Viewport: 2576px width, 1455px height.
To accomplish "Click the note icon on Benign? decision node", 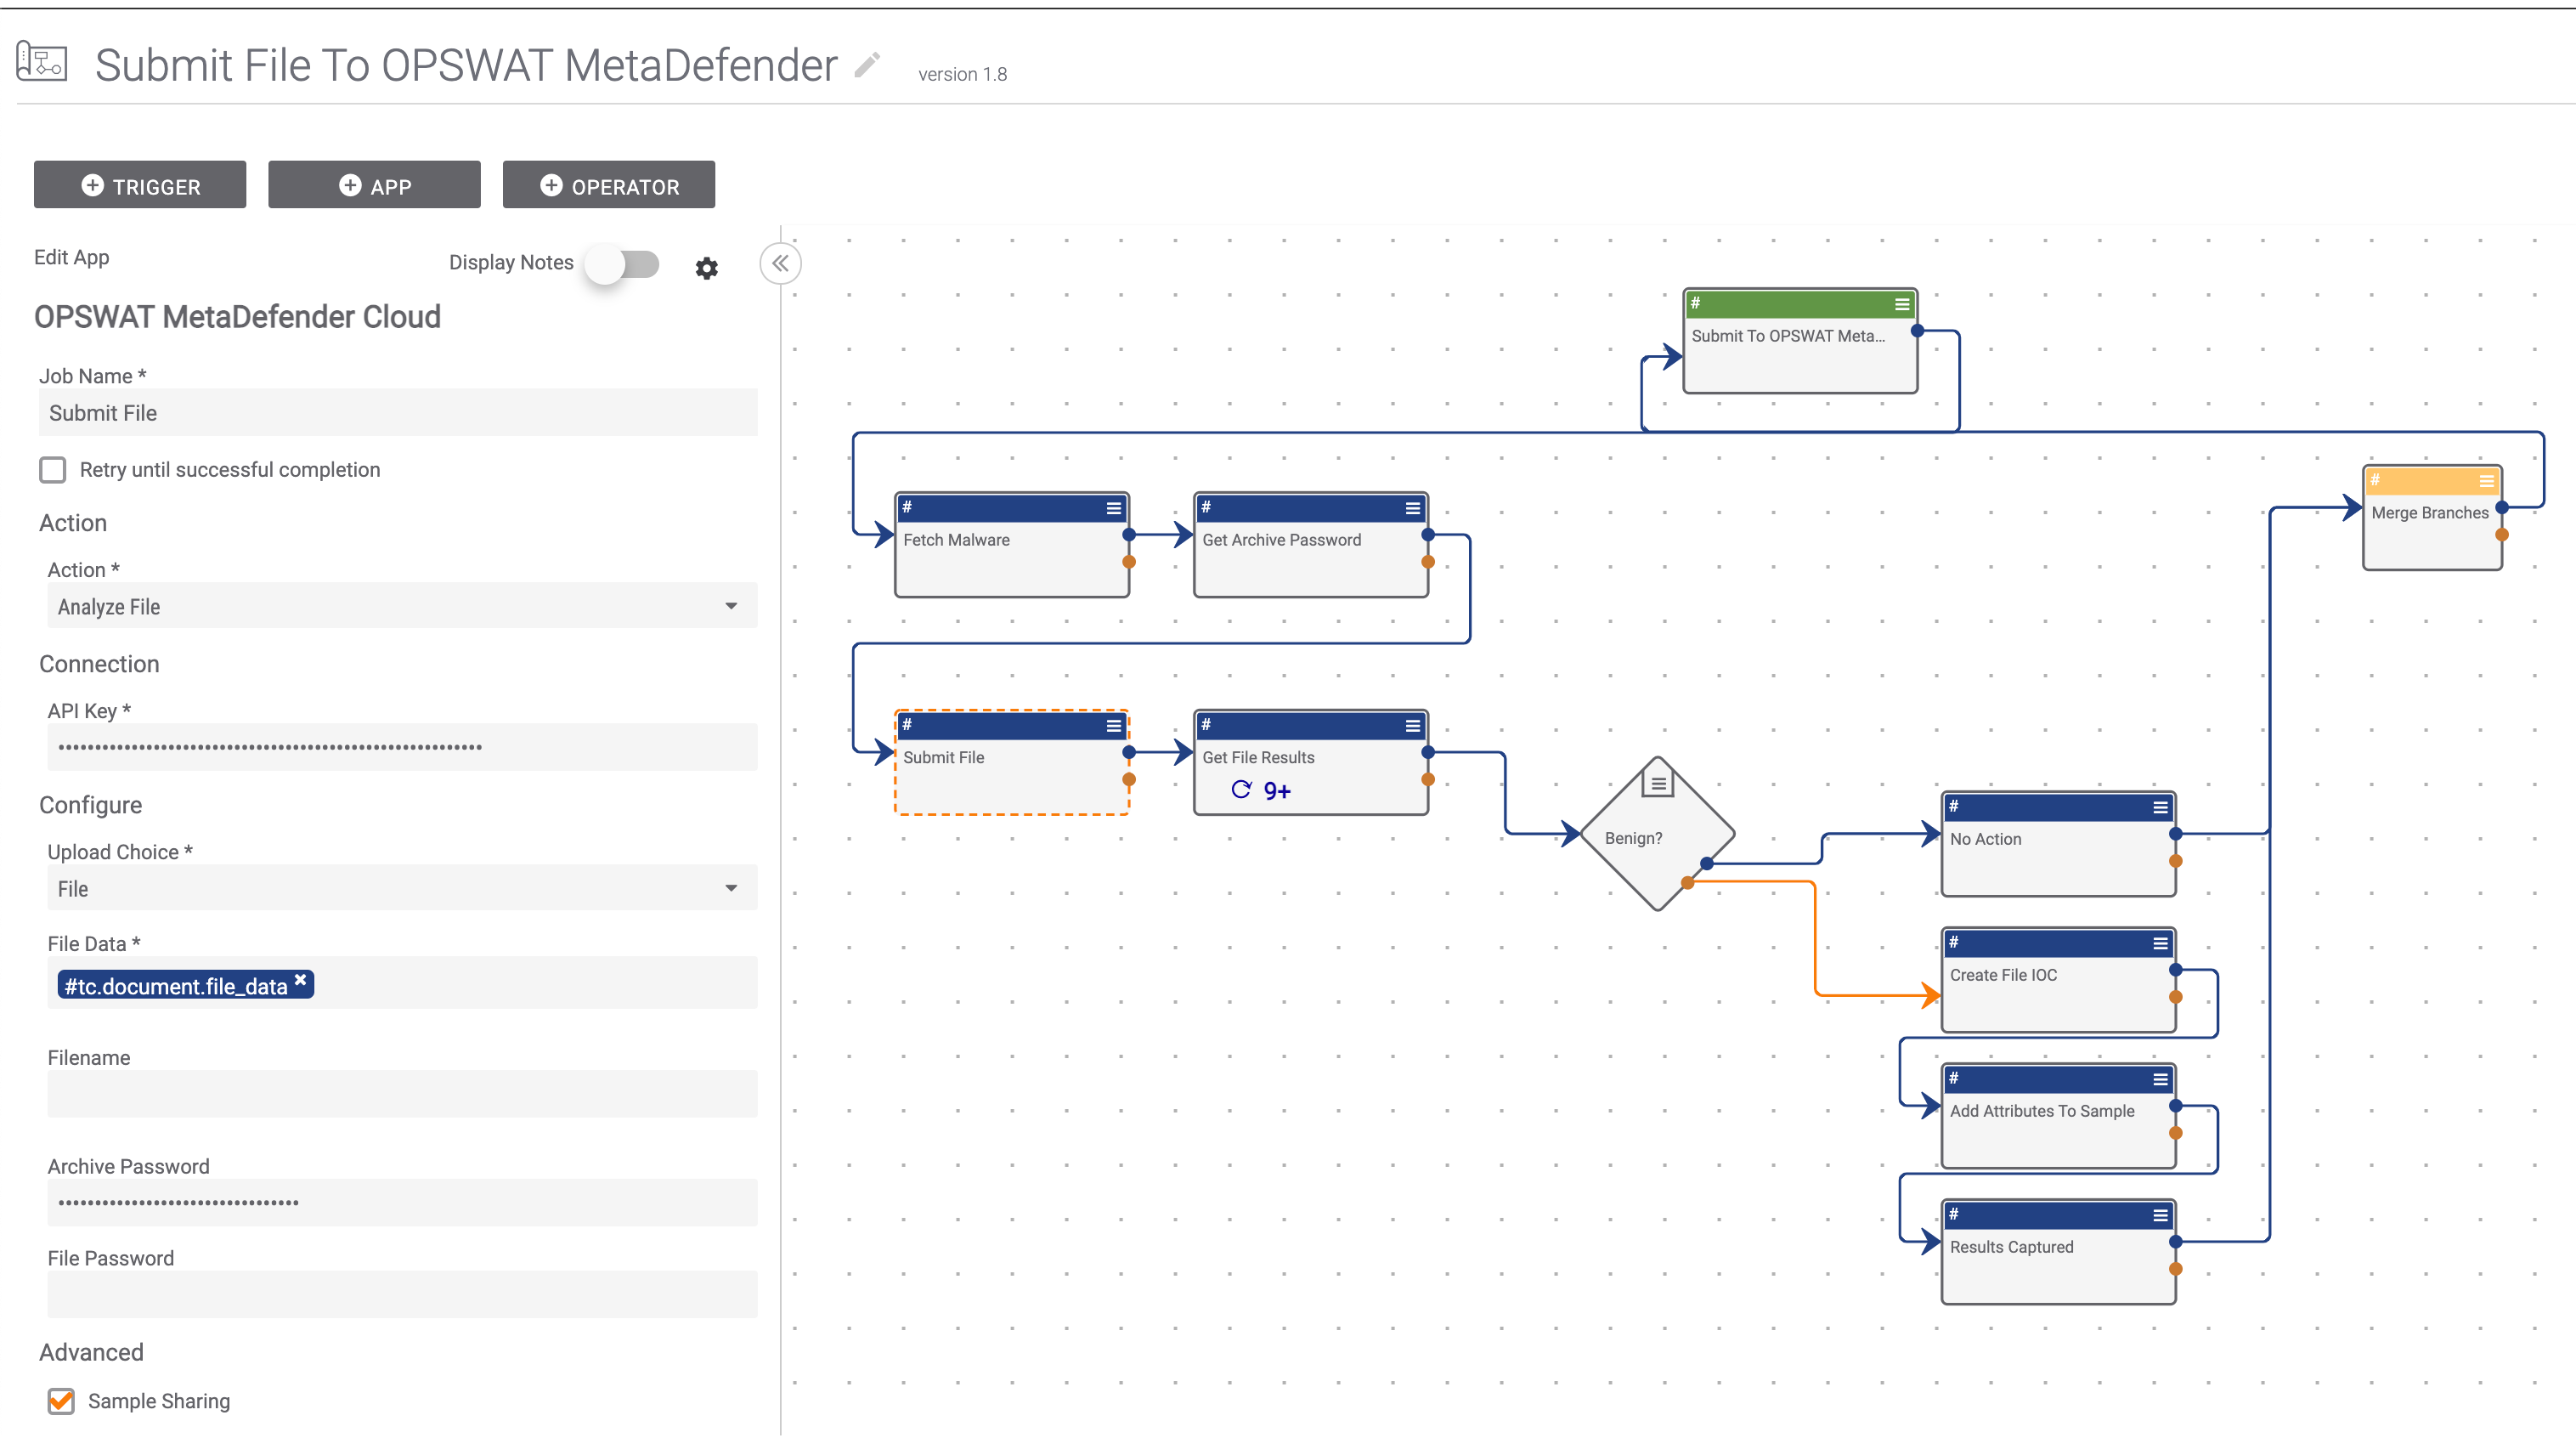I will tap(1658, 783).
